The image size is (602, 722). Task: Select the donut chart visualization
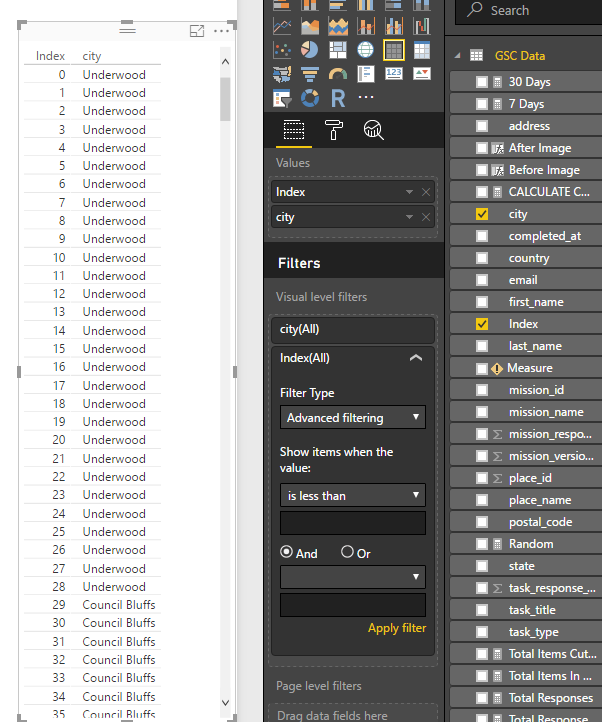[310, 98]
